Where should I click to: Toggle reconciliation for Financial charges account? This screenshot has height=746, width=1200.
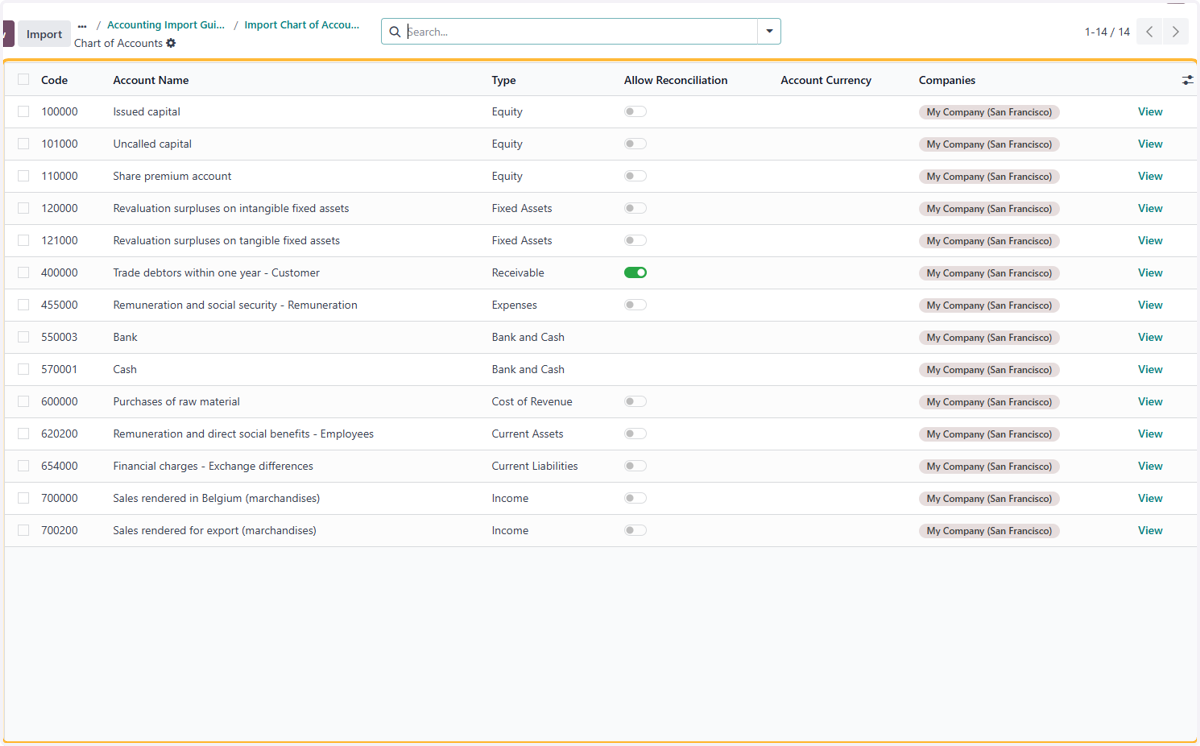pyautogui.click(x=635, y=466)
